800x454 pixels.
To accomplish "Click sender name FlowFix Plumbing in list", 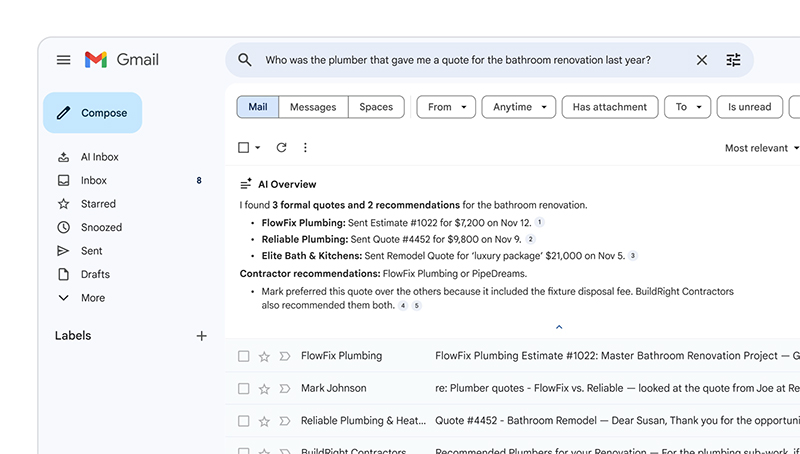I will 341,356.
